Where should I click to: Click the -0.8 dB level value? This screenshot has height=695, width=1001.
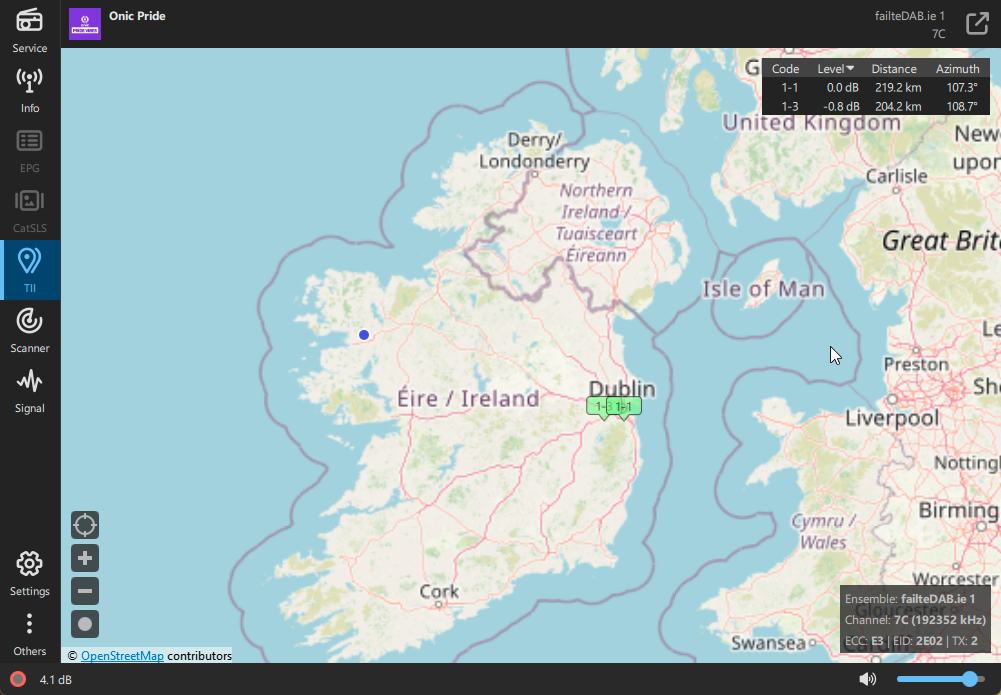pos(841,106)
